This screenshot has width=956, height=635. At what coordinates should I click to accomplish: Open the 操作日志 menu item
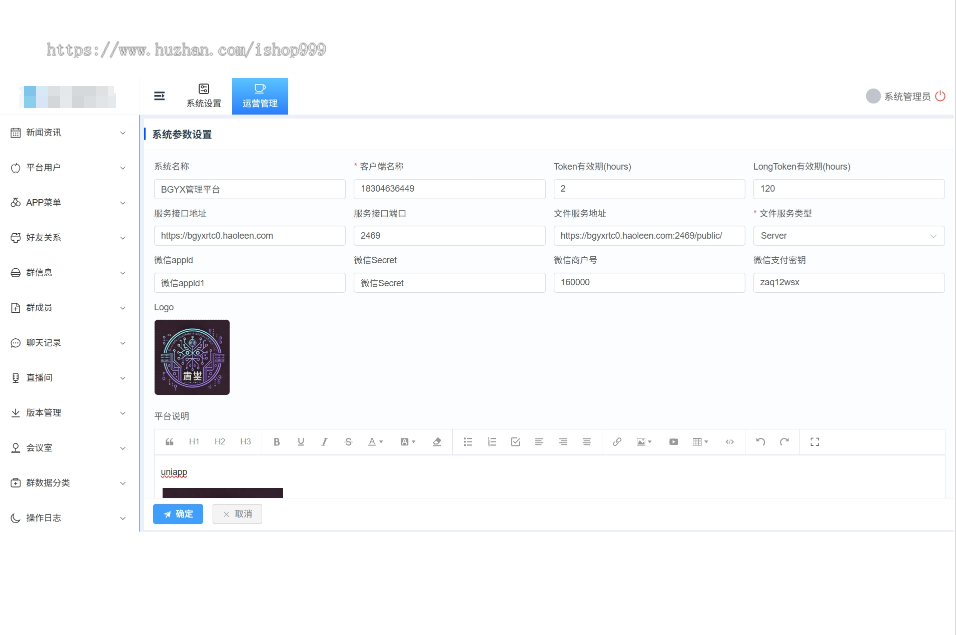coord(69,518)
